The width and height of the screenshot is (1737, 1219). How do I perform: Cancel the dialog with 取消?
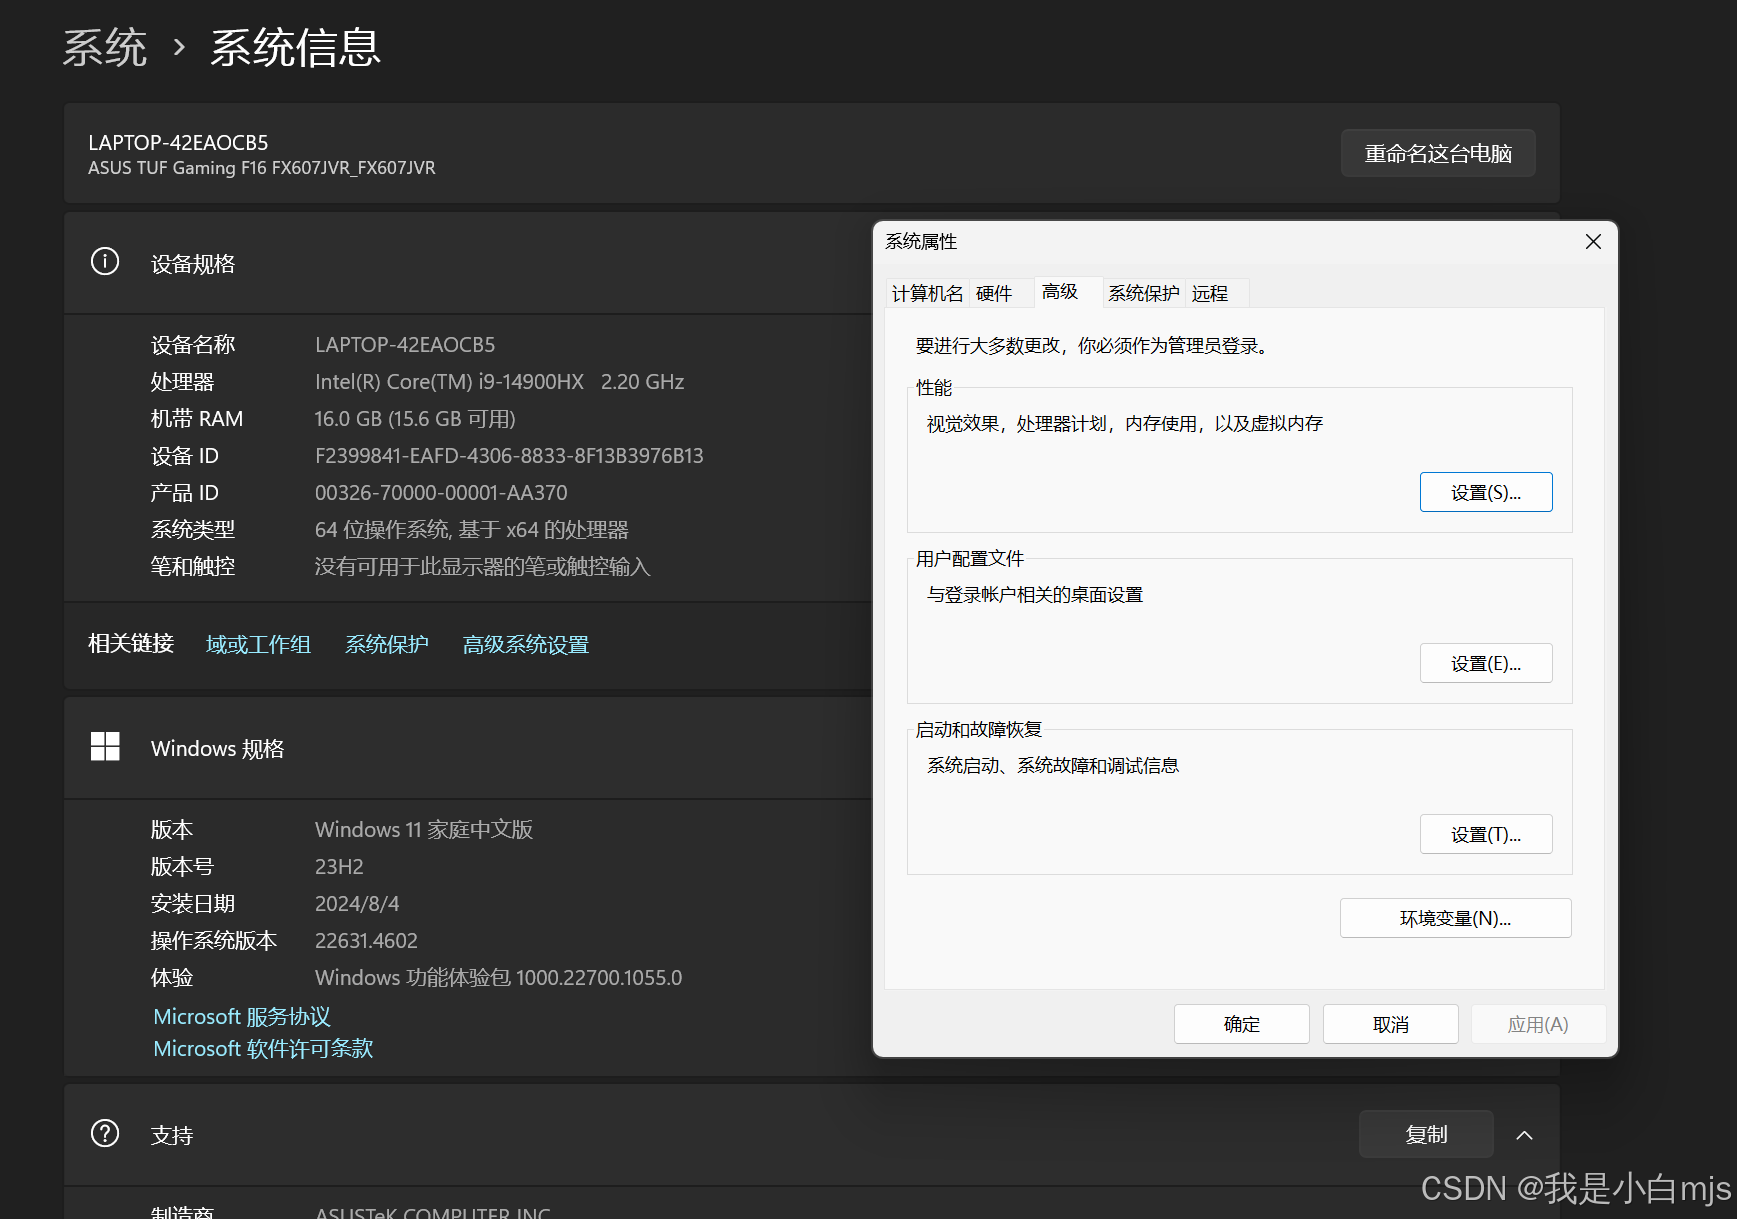(1390, 1024)
